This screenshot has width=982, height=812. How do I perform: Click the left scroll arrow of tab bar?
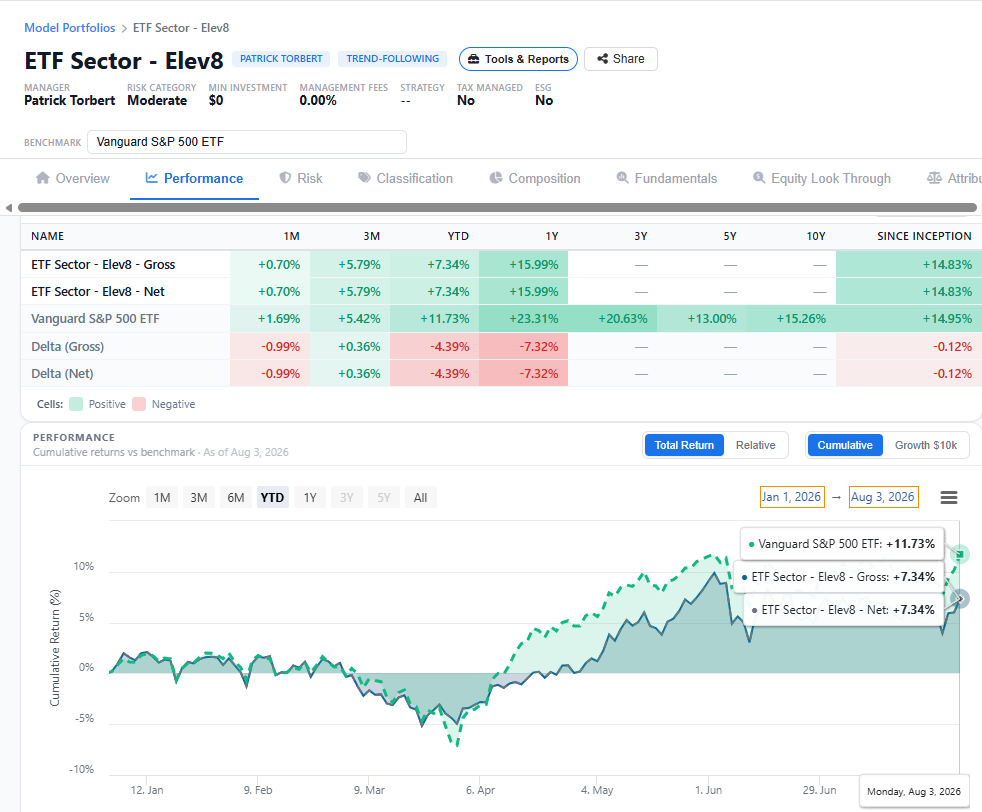click(8, 208)
